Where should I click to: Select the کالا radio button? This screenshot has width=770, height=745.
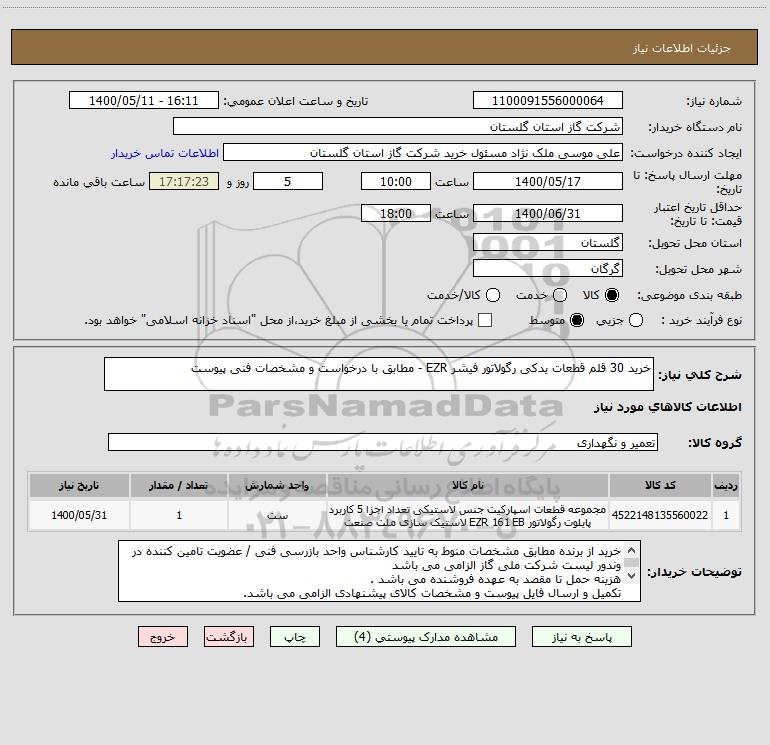(x=612, y=295)
